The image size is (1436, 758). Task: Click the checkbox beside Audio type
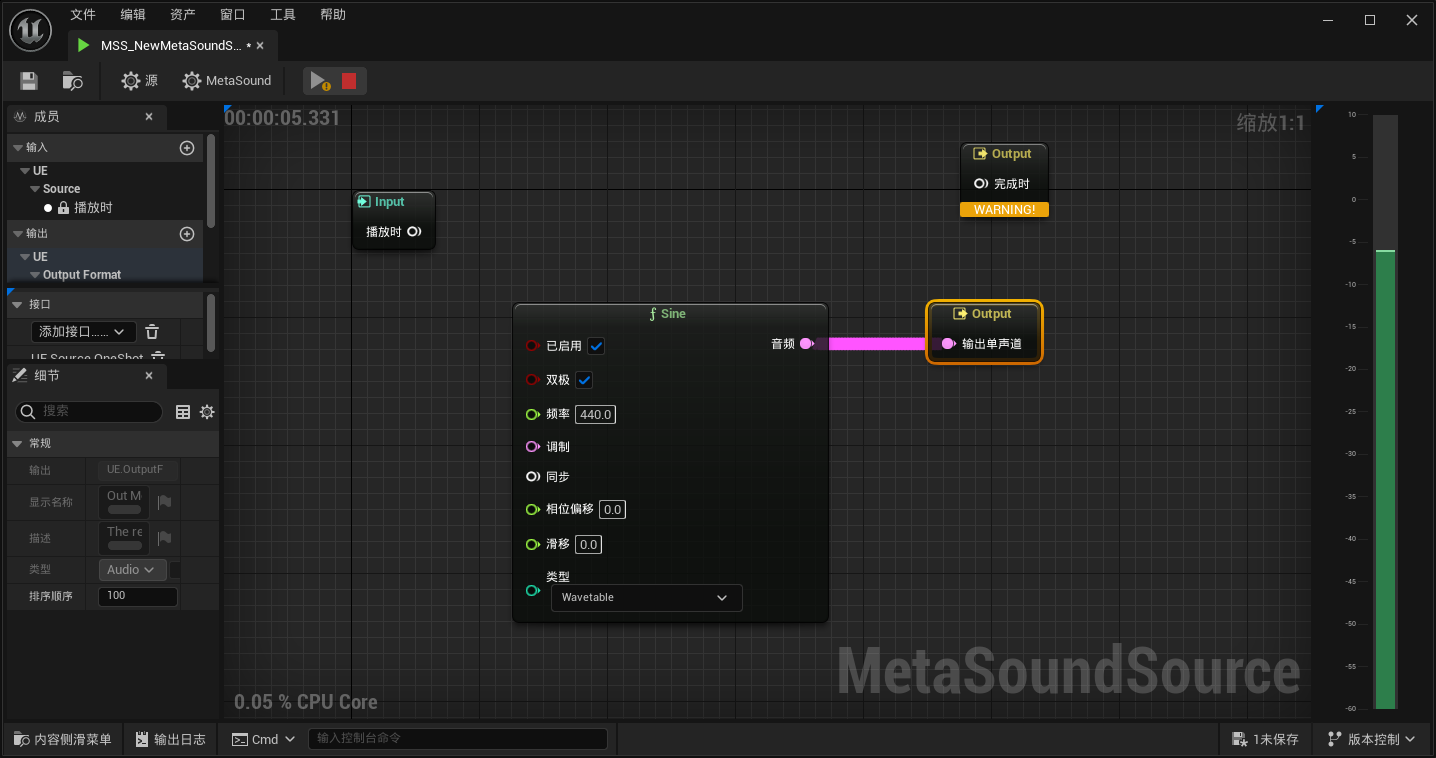(x=176, y=570)
